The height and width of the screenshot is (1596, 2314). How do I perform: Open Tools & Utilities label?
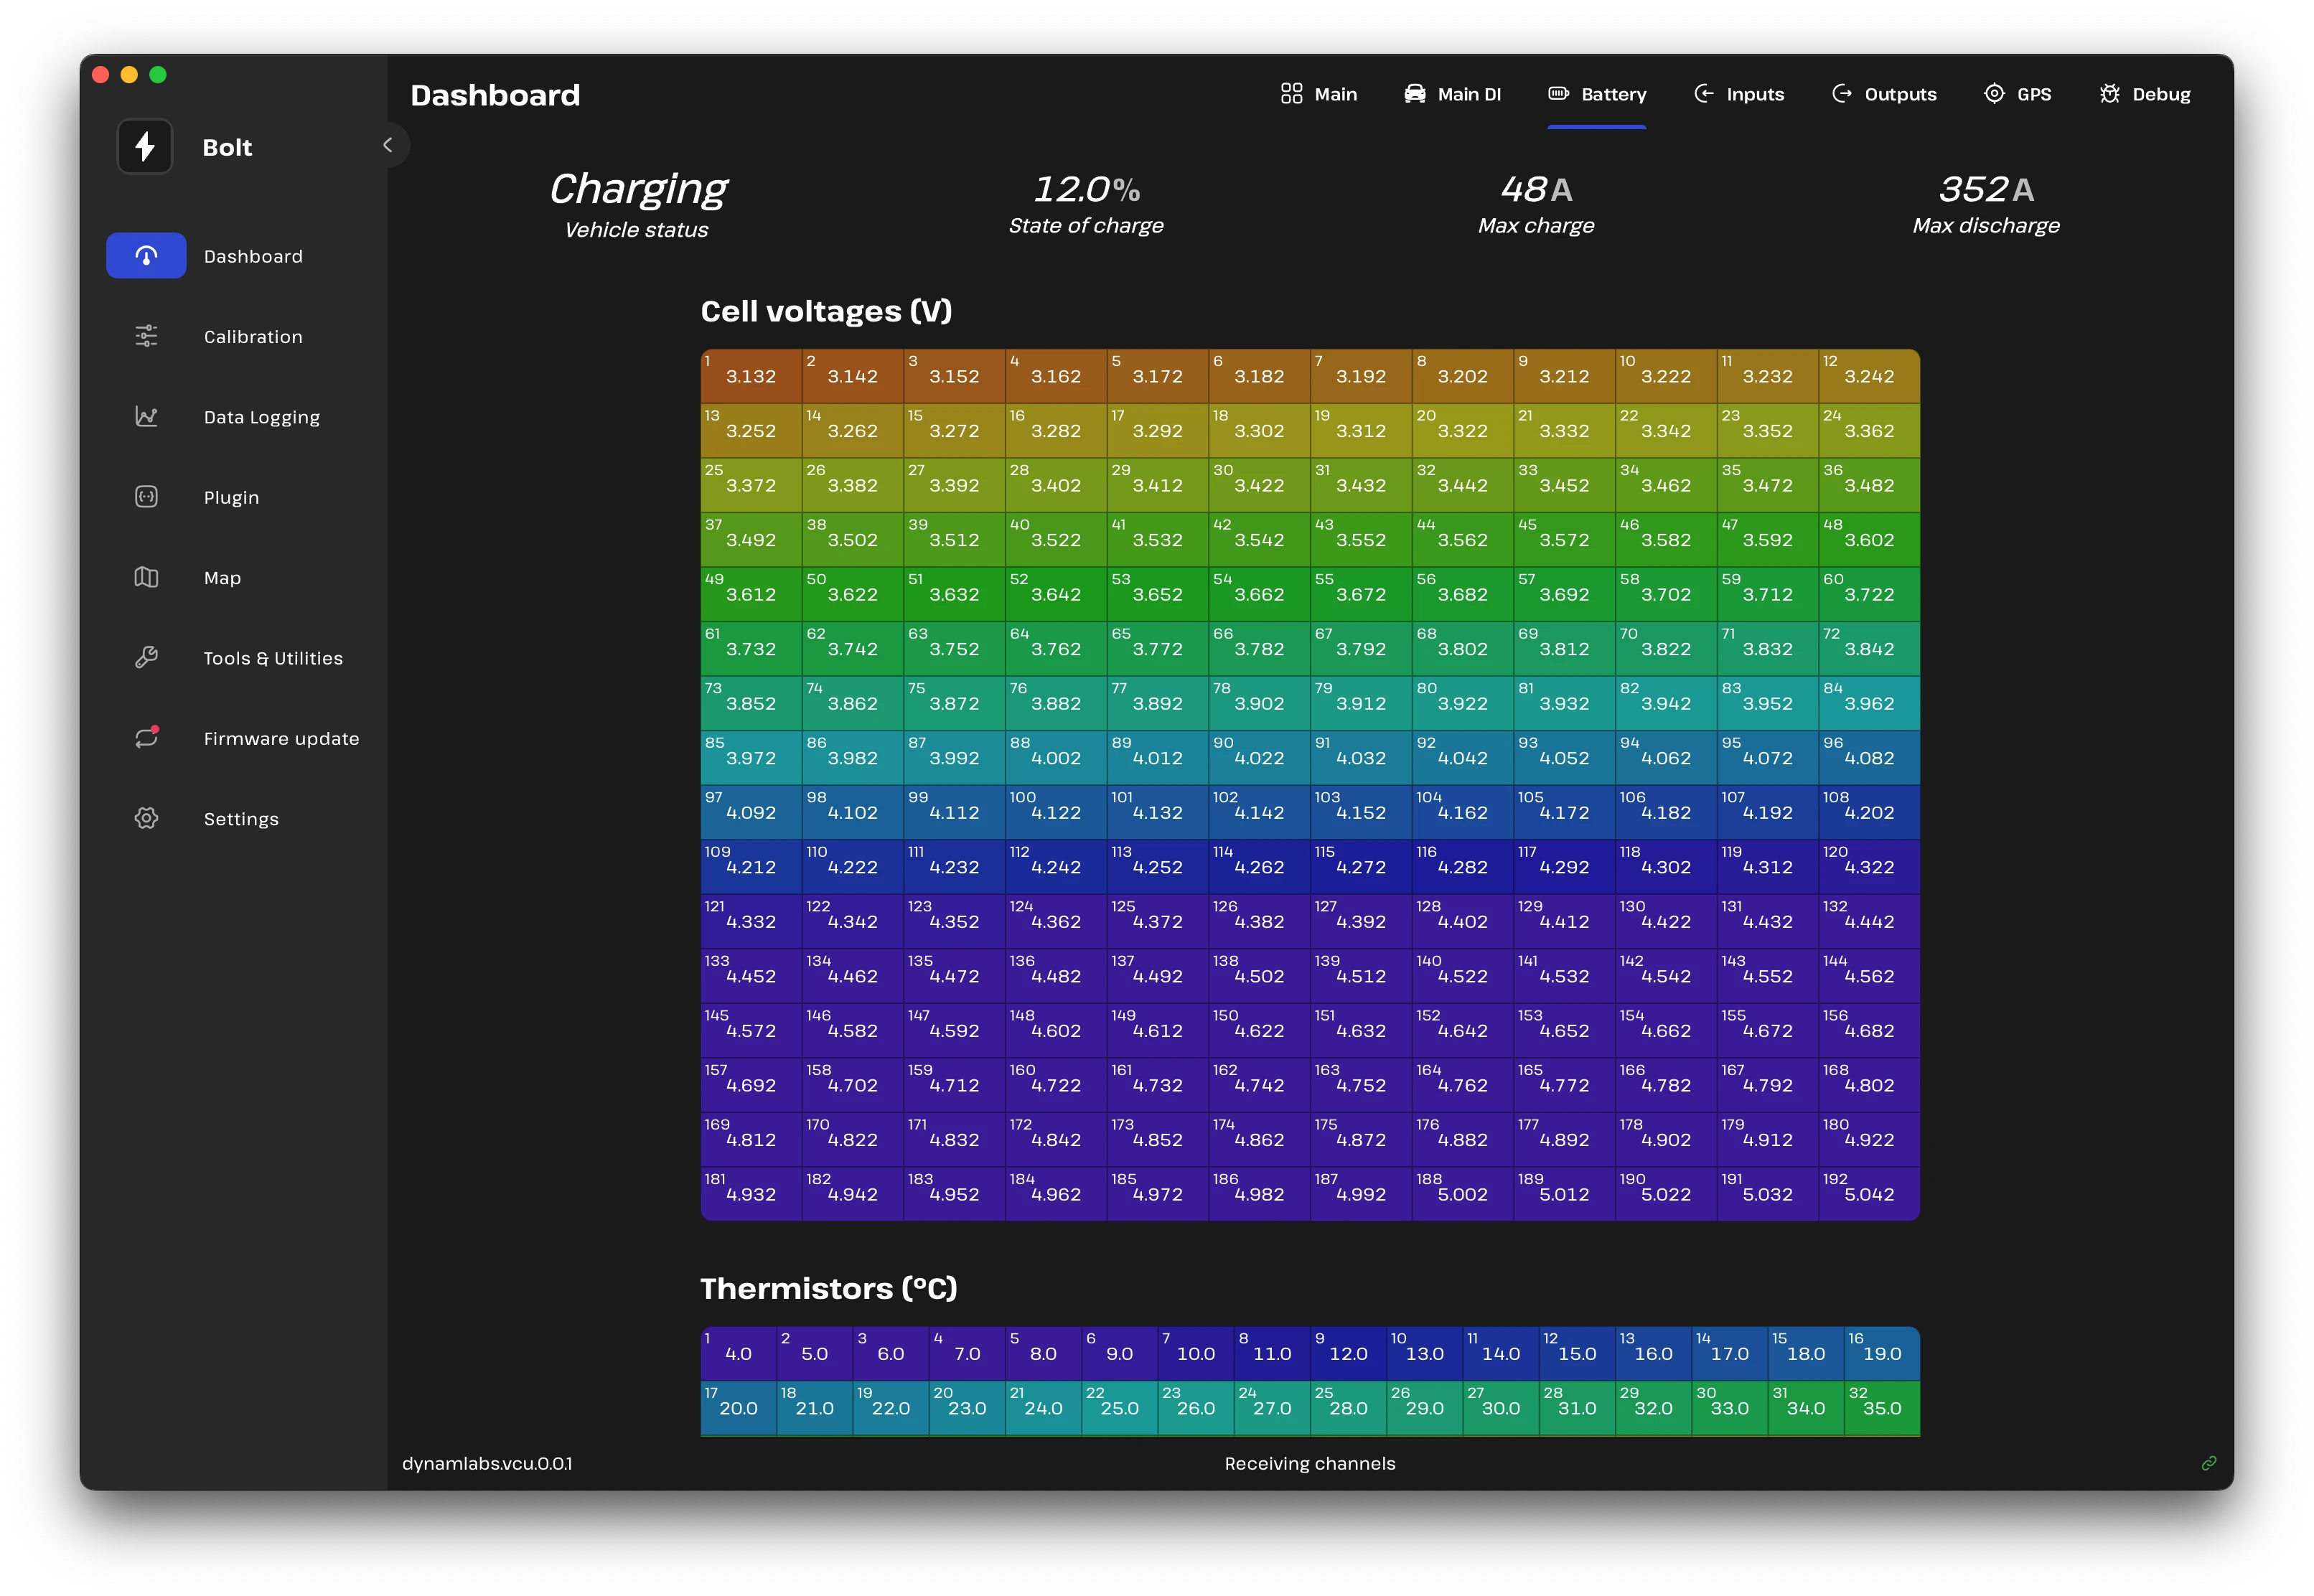click(x=273, y=658)
